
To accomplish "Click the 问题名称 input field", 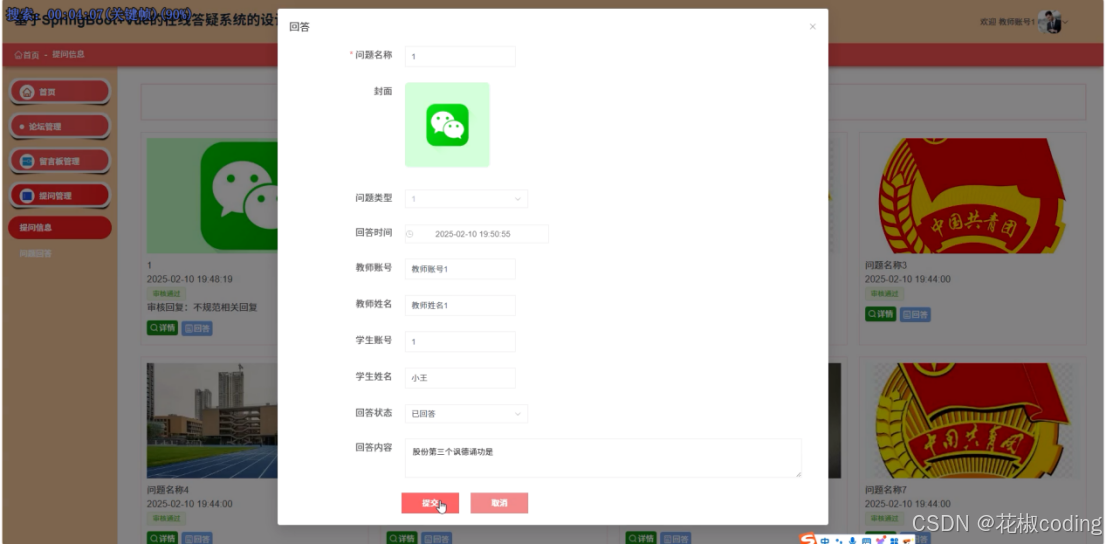I will [460, 56].
